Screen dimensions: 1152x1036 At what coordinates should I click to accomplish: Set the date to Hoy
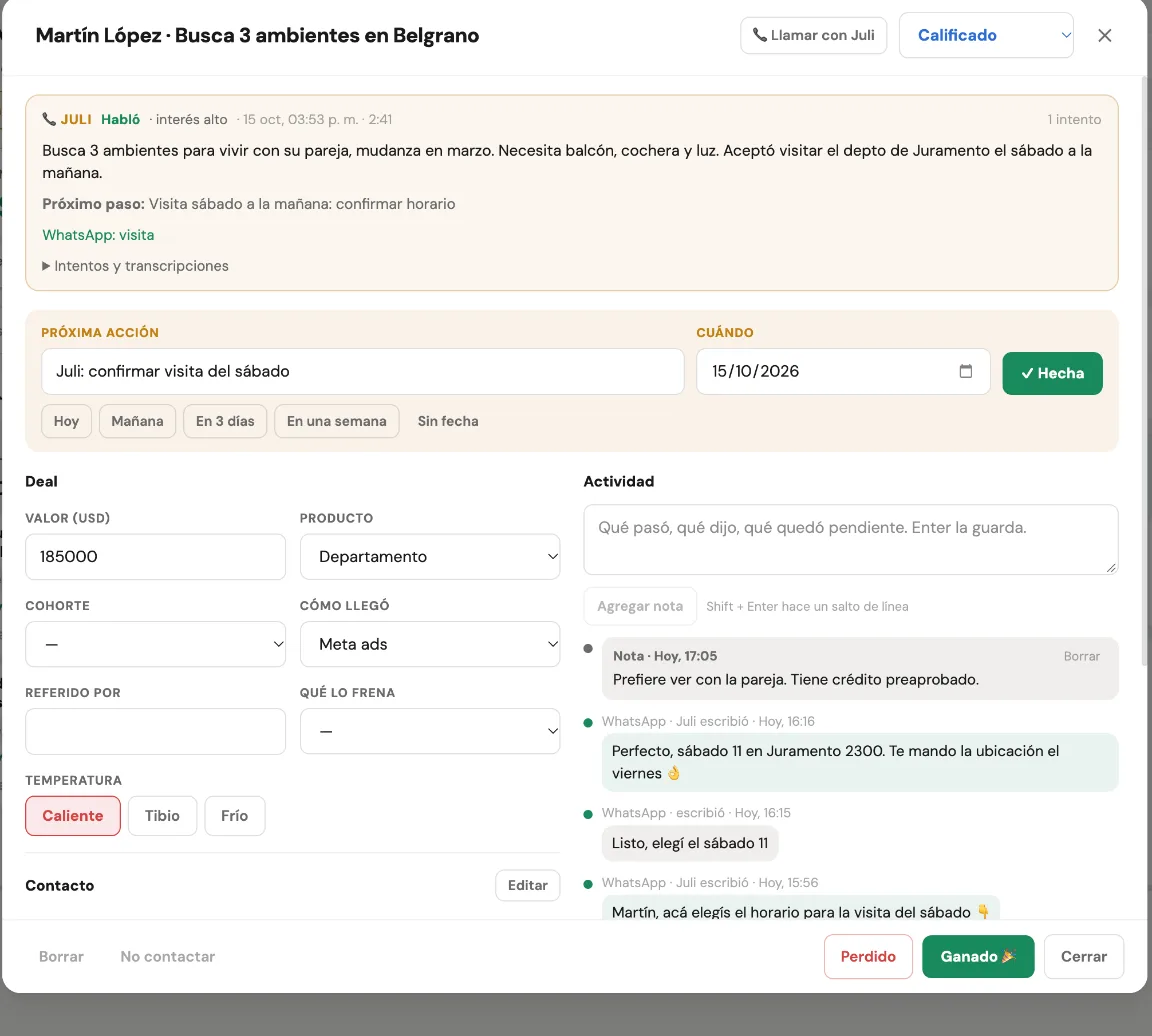[x=66, y=421]
